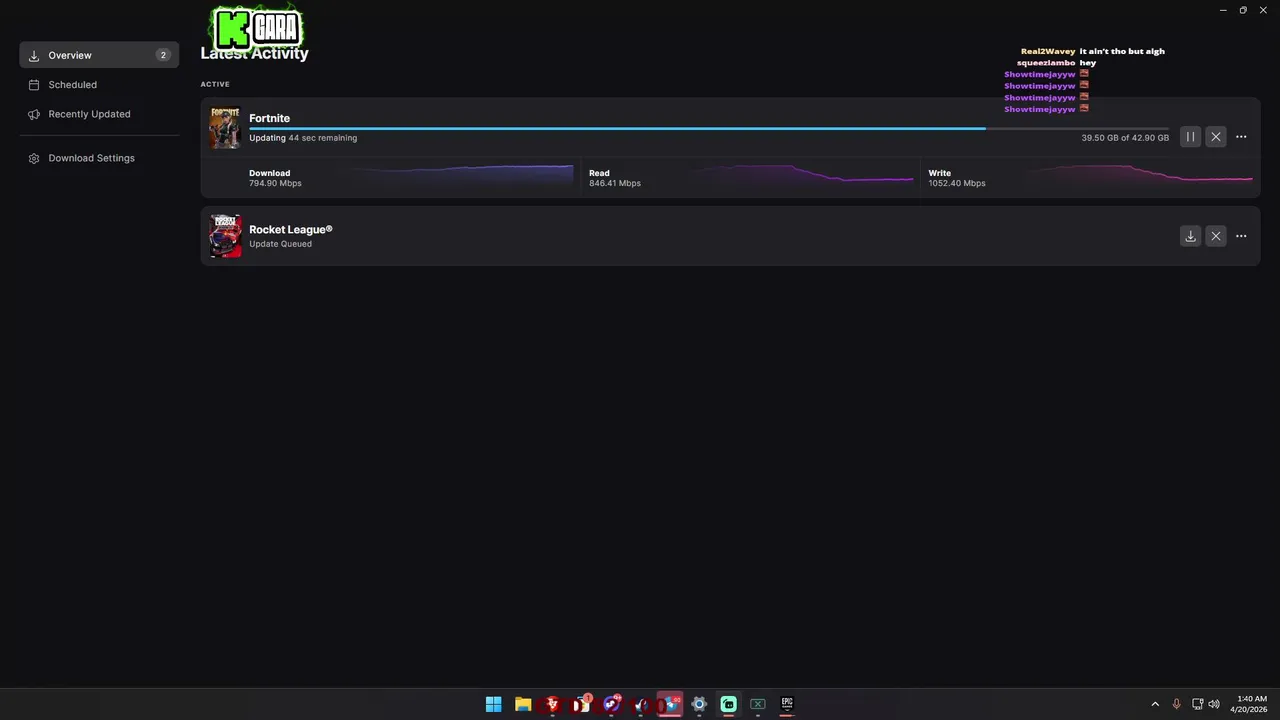The height and width of the screenshot is (720, 1280).
Task: Click the microphone tray icon
Action: (x=1176, y=704)
